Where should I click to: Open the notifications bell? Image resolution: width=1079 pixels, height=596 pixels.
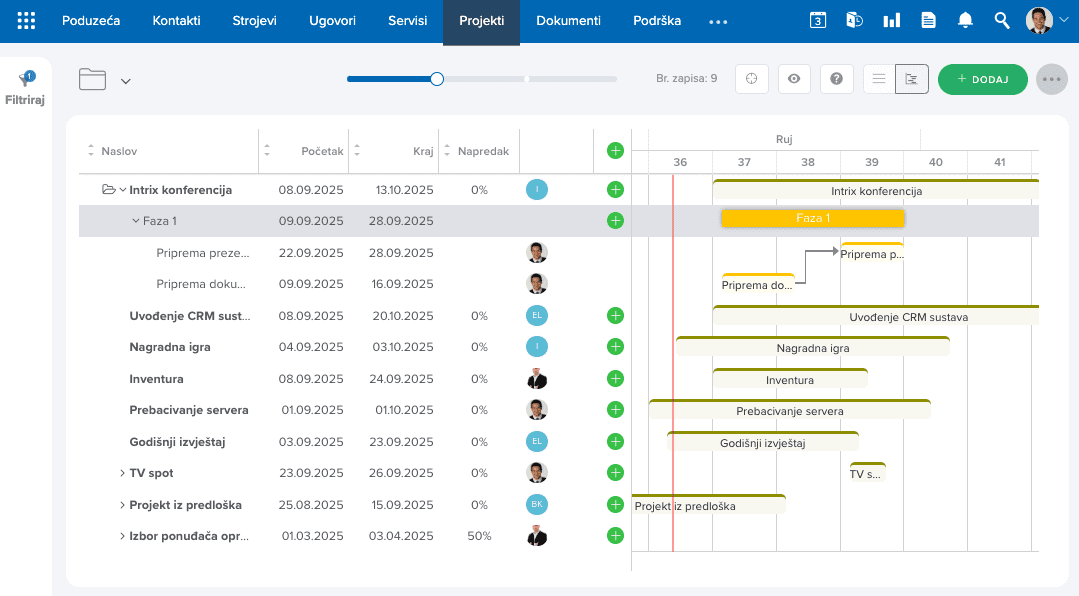pos(965,21)
